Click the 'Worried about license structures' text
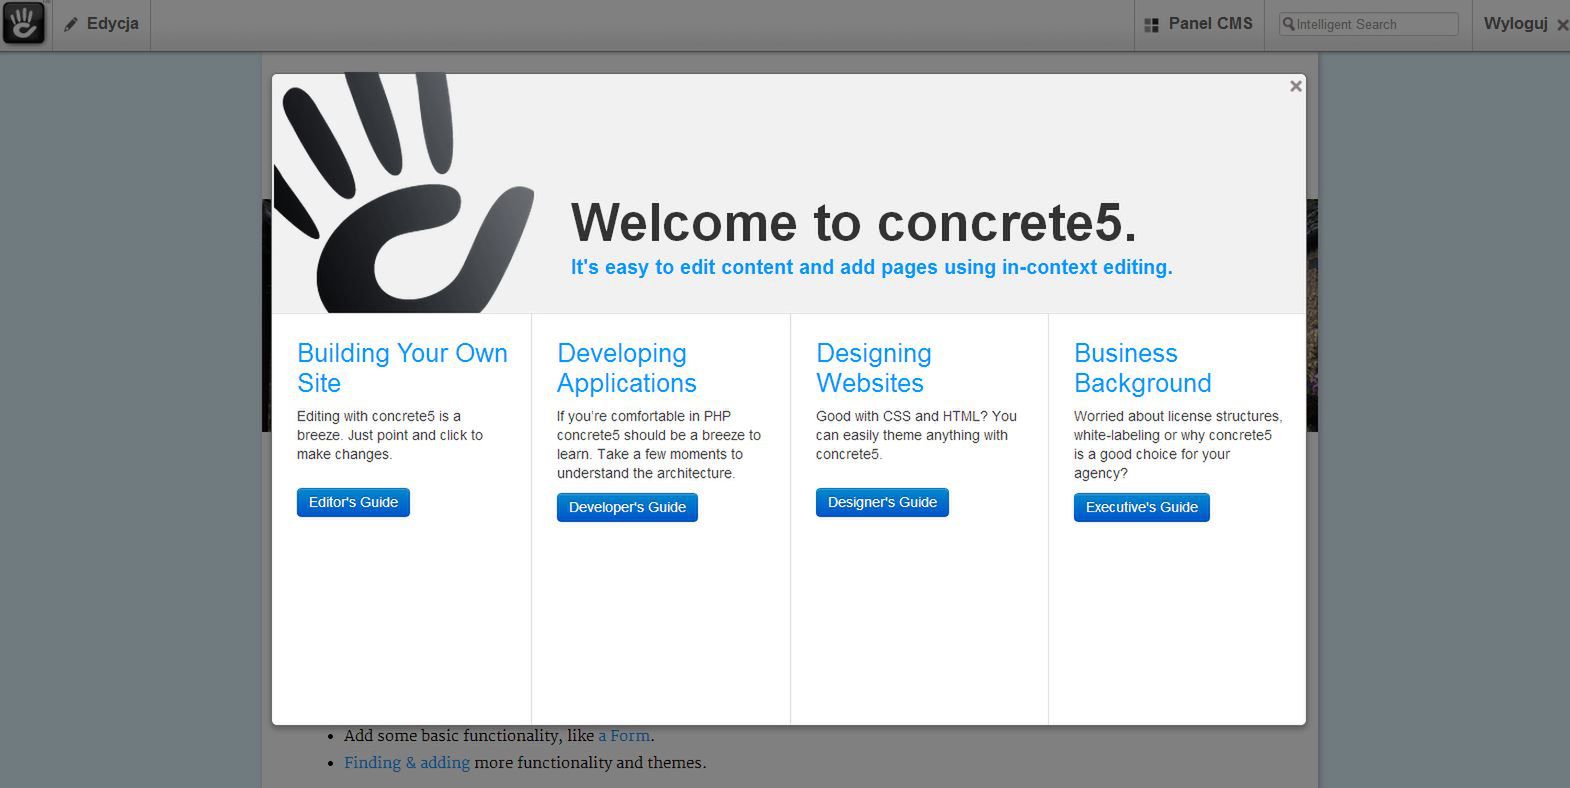This screenshot has height=788, width=1570. pyautogui.click(x=1177, y=444)
